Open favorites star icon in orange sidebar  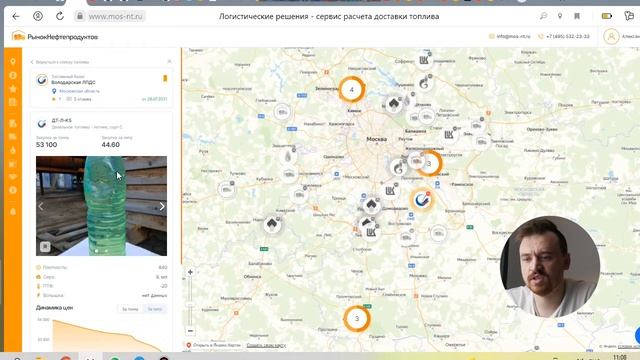[x=13, y=89]
